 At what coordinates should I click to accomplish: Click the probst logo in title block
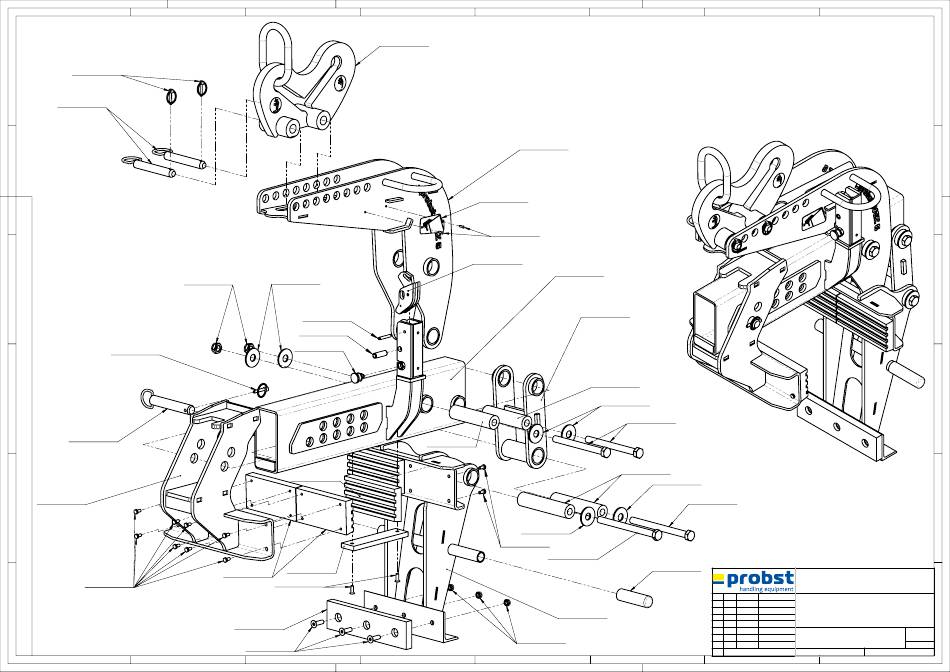754,580
